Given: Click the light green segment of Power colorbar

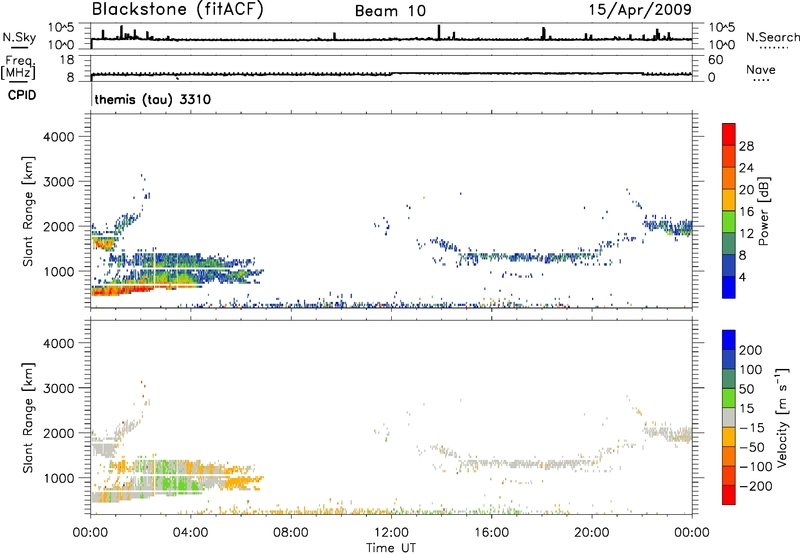Looking at the screenshot, I should 729,221.
